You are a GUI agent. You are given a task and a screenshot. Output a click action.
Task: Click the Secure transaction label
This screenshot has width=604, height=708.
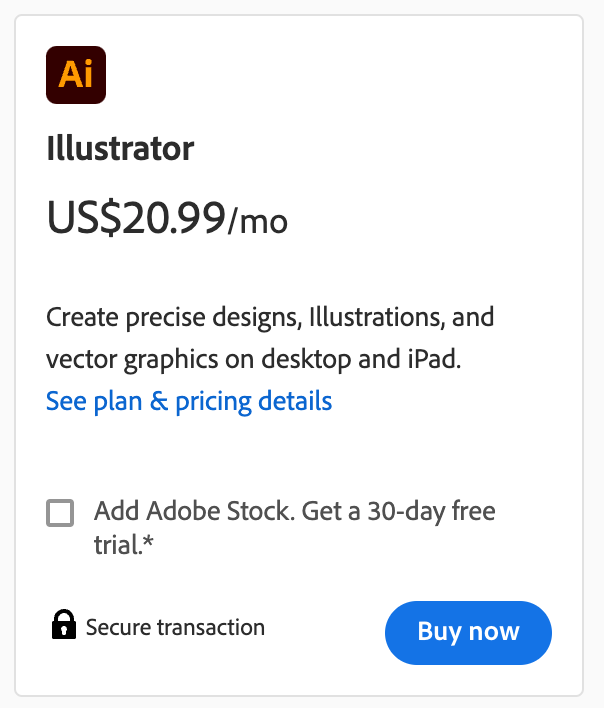tap(175, 628)
